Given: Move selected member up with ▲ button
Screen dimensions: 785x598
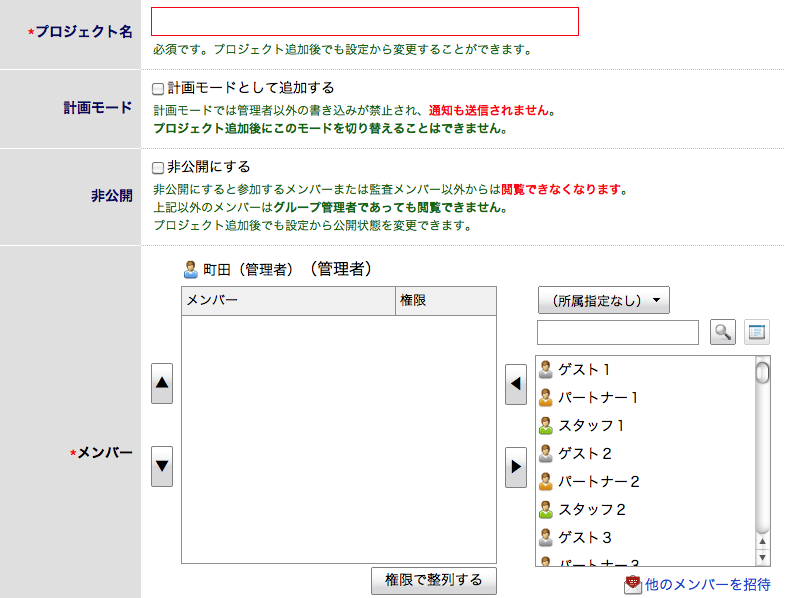Looking at the screenshot, I should [162, 383].
